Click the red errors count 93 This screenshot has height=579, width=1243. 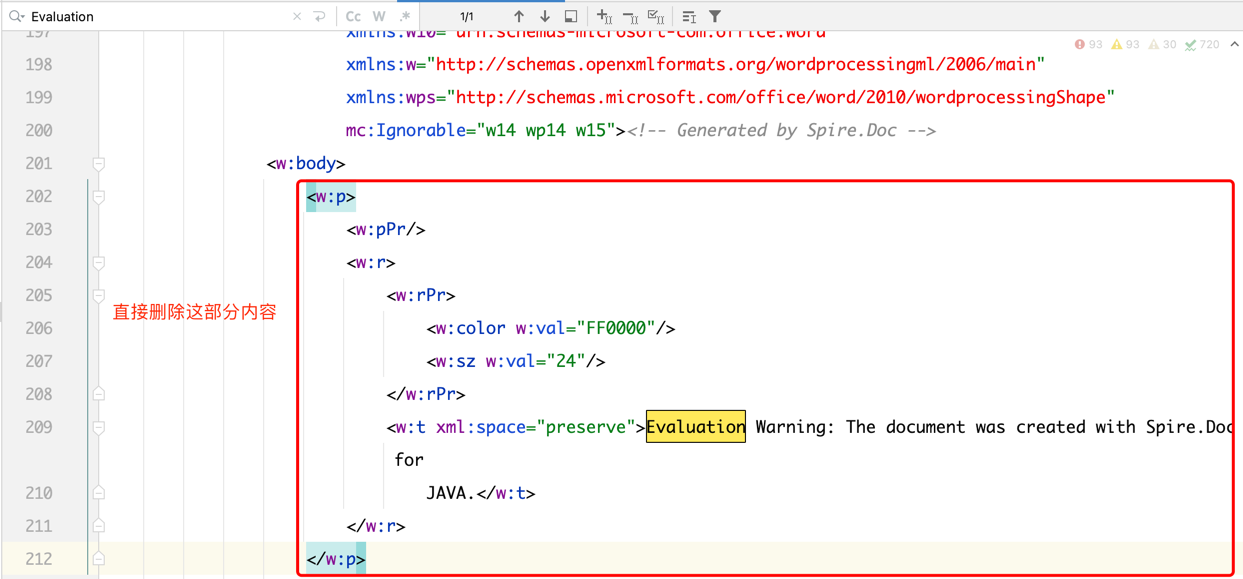(1088, 45)
